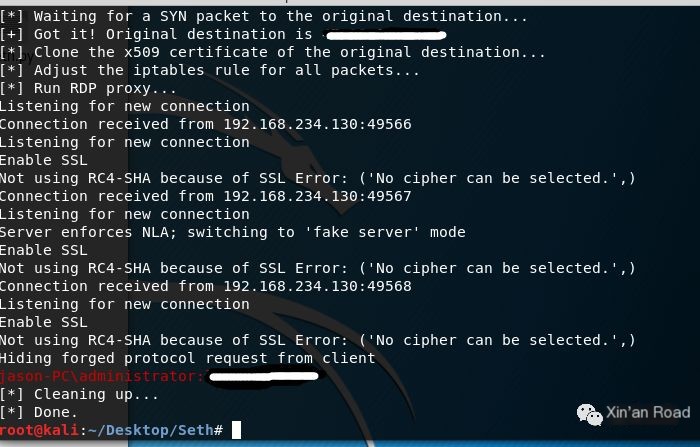Click 'Hiding forged protocol request from client'
Image resolution: width=700 pixels, height=447 pixels.
188,358
